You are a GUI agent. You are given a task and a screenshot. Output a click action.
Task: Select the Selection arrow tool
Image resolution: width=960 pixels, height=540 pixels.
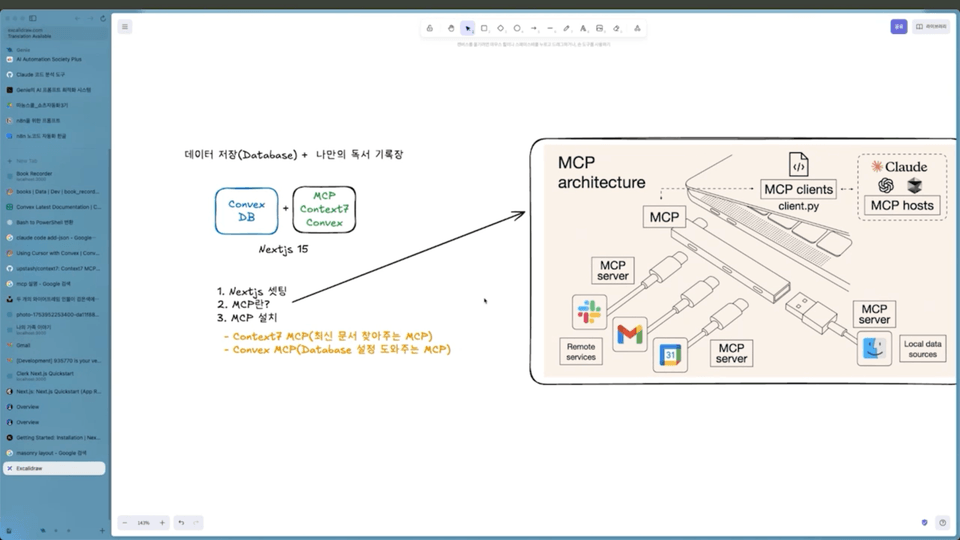(468, 28)
